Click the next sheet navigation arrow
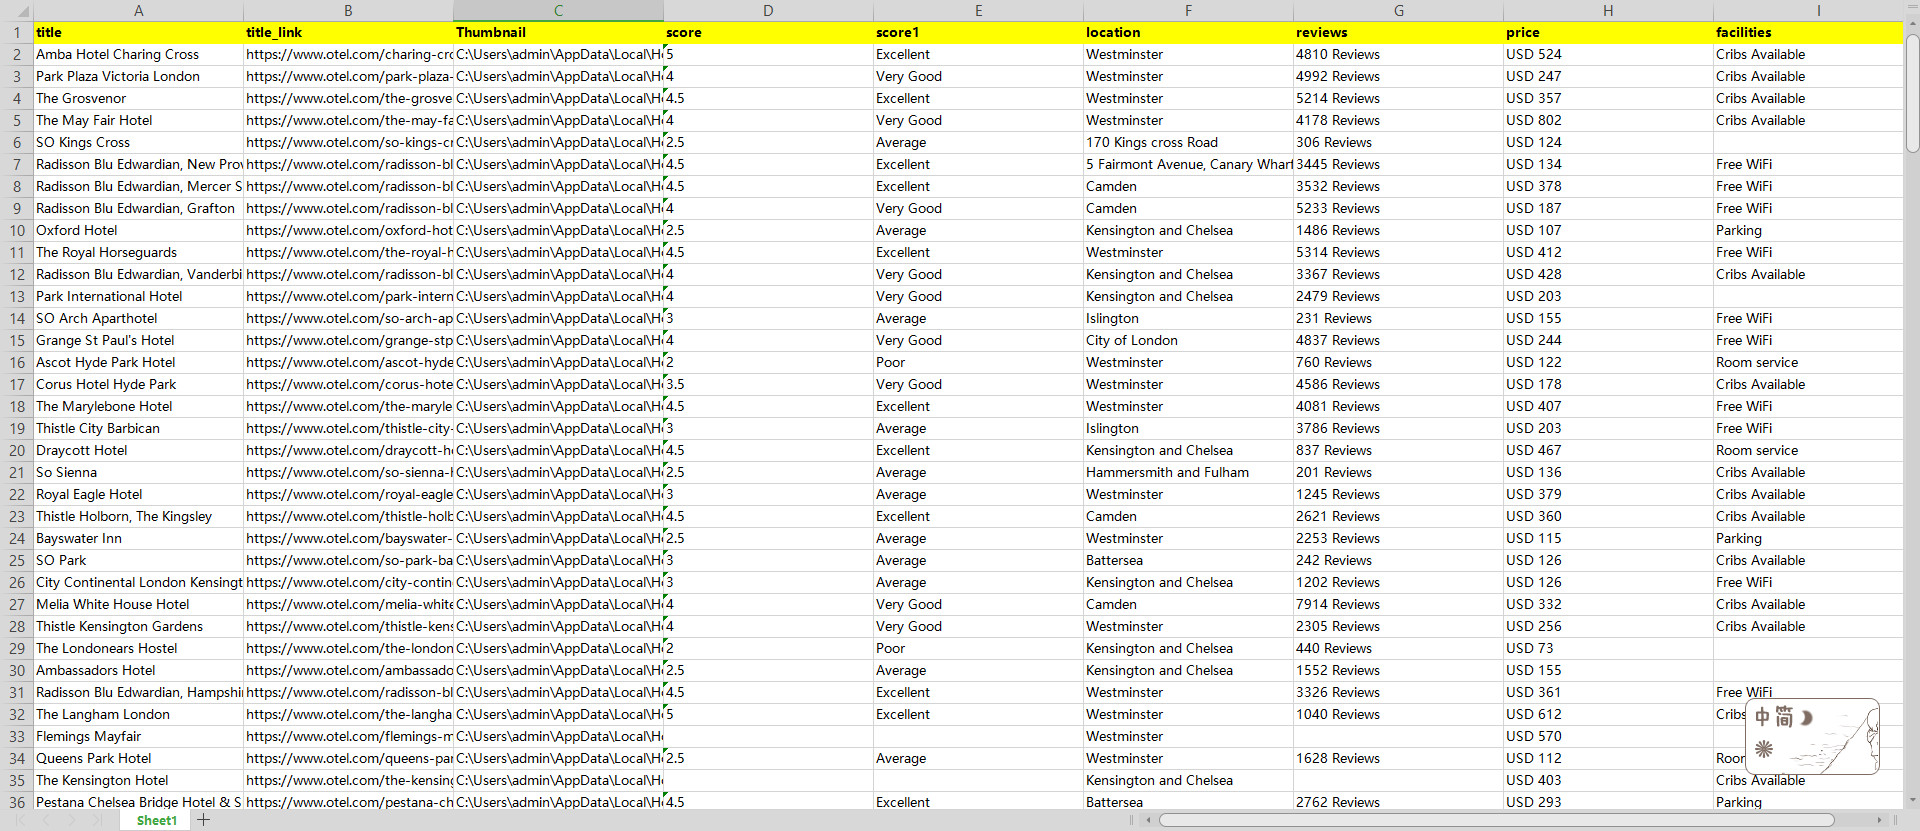Image resolution: width=1920 pixels, height=831 pixels. pyautogui.click(x=71, y=820)
